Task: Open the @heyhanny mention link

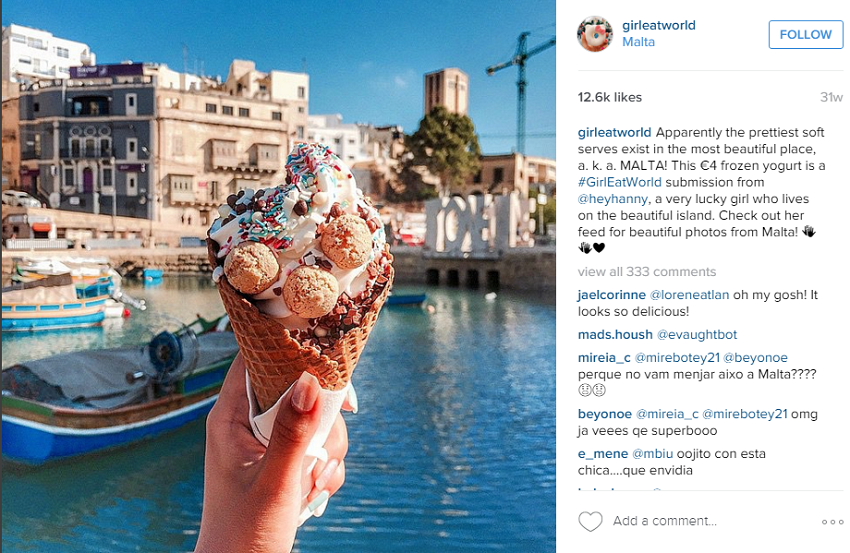Action: pyautogui.click(x=613, y=199)
